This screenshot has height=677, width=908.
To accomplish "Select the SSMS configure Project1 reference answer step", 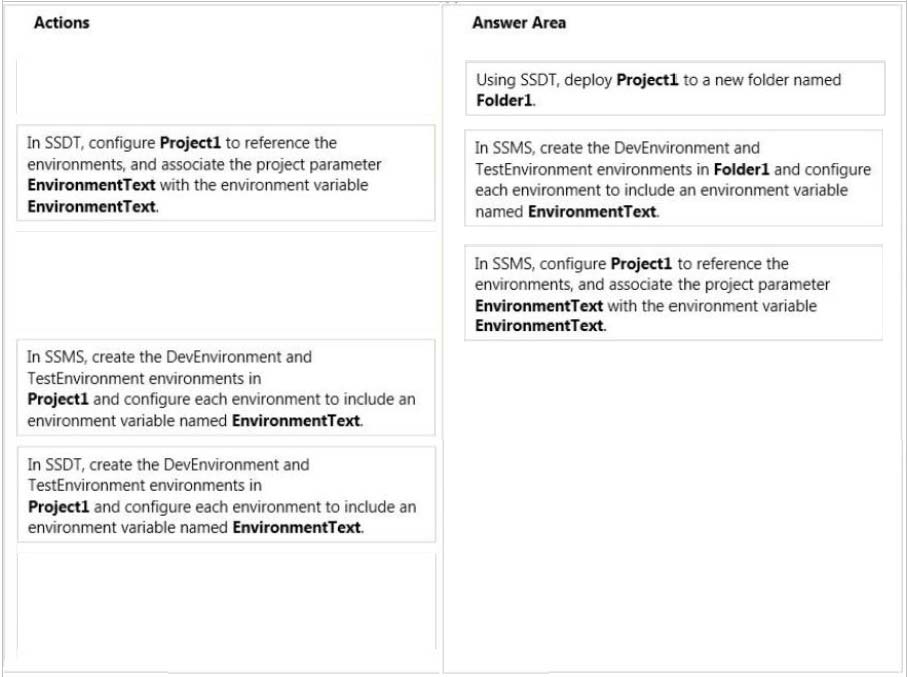I will tap(674, 293).
